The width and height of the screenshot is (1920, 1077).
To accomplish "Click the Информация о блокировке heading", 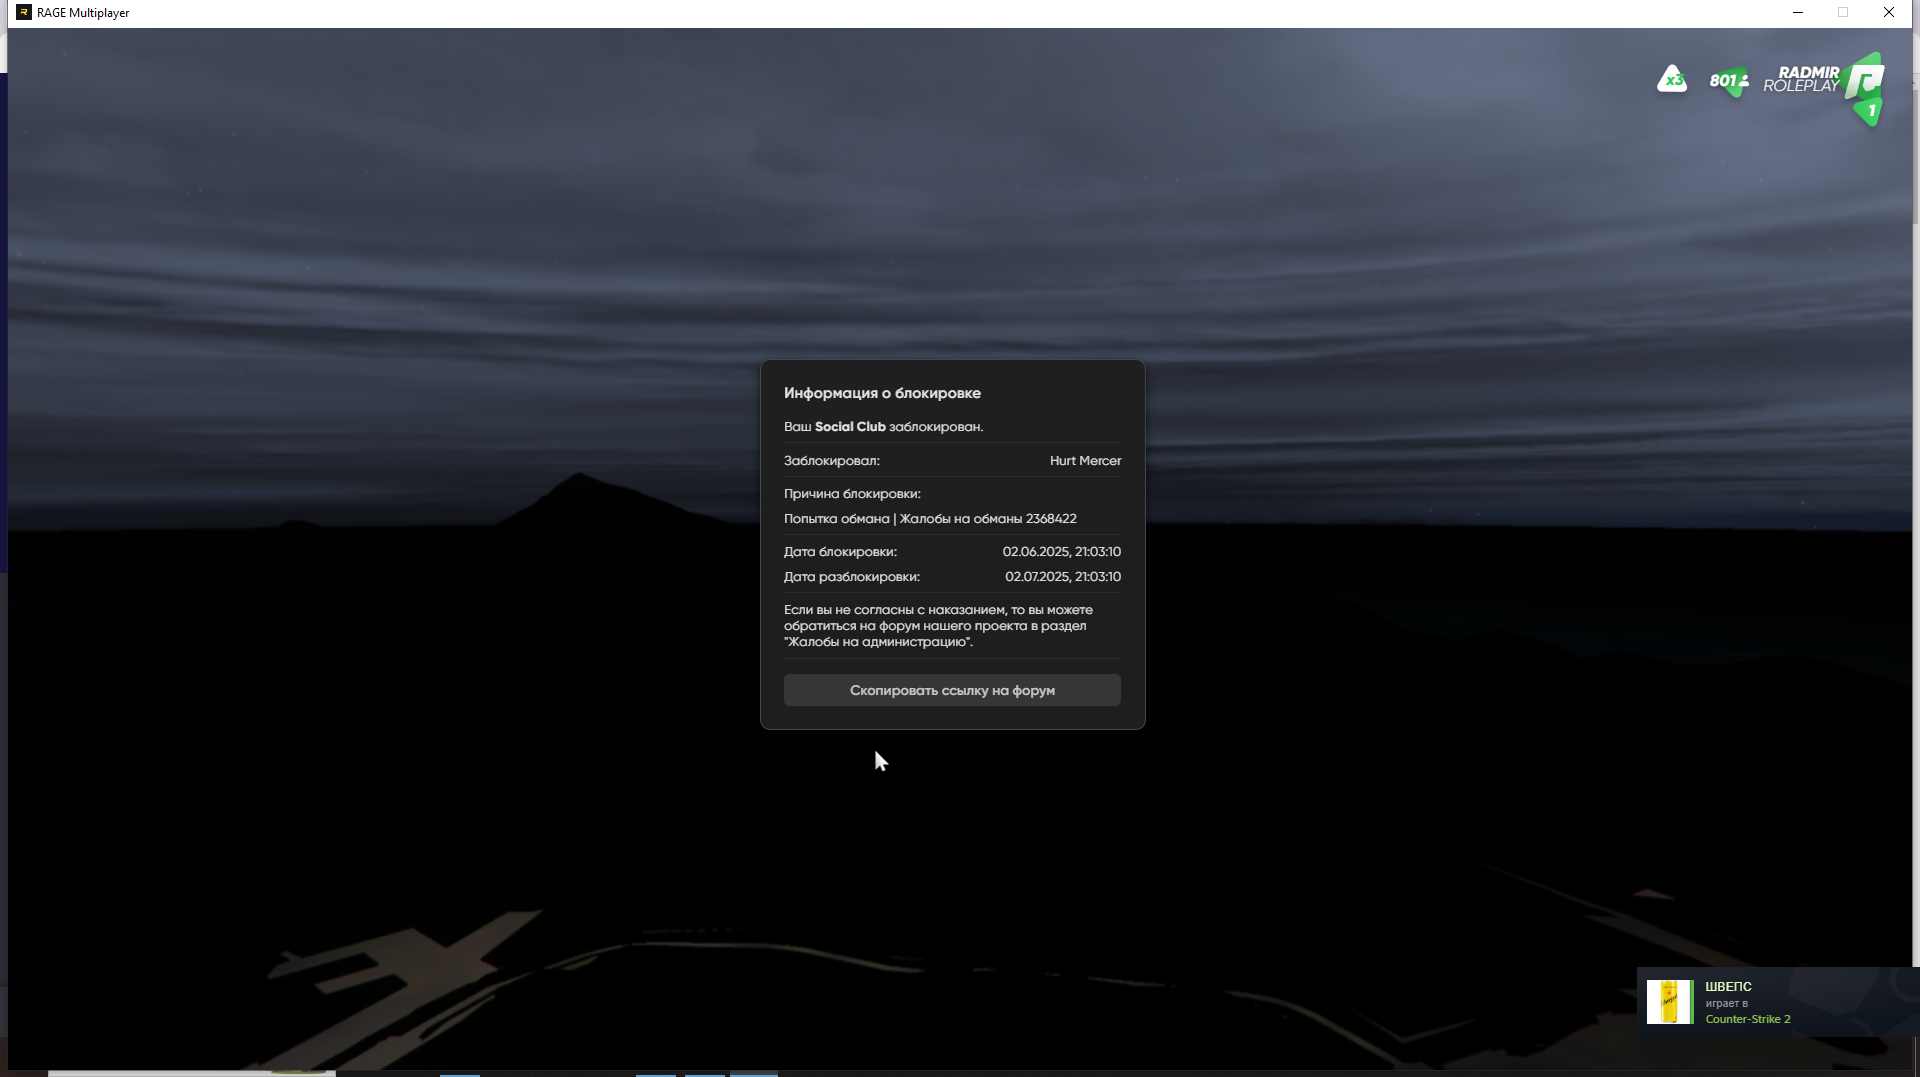I will [x=882, y=393].
